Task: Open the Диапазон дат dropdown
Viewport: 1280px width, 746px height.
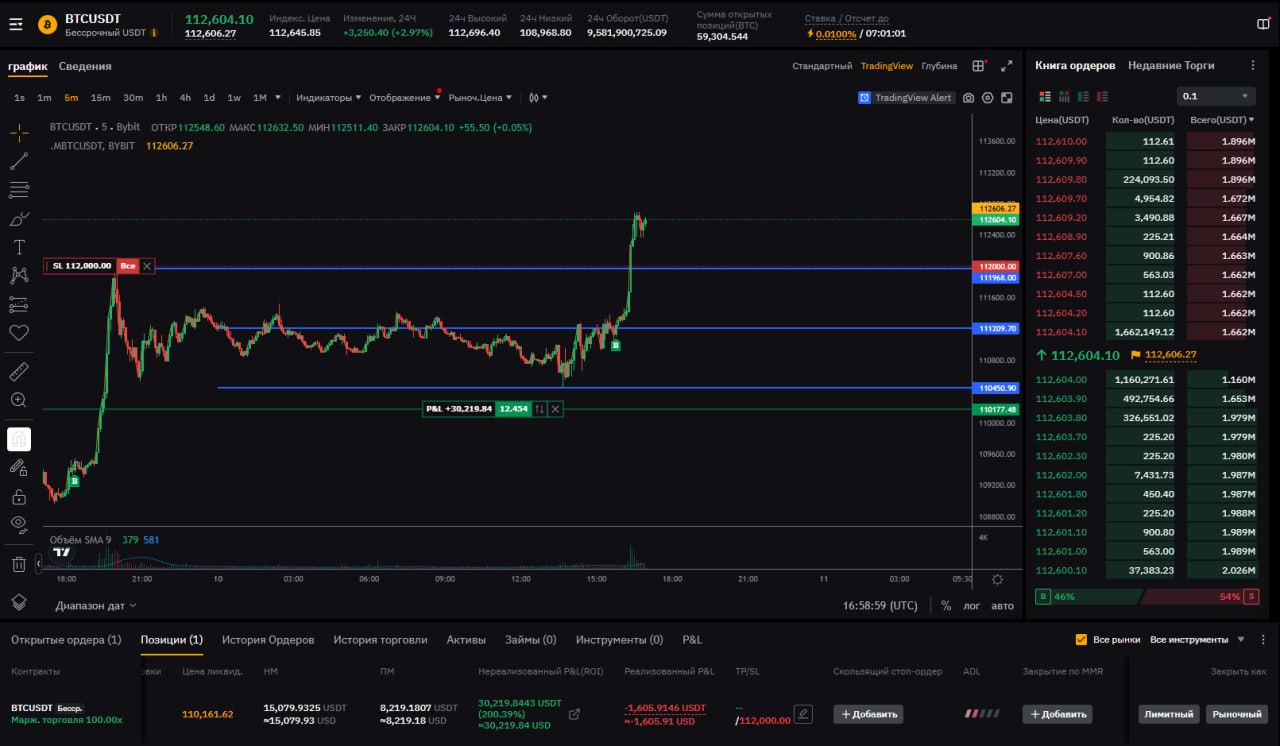Action: pos(96,605)
